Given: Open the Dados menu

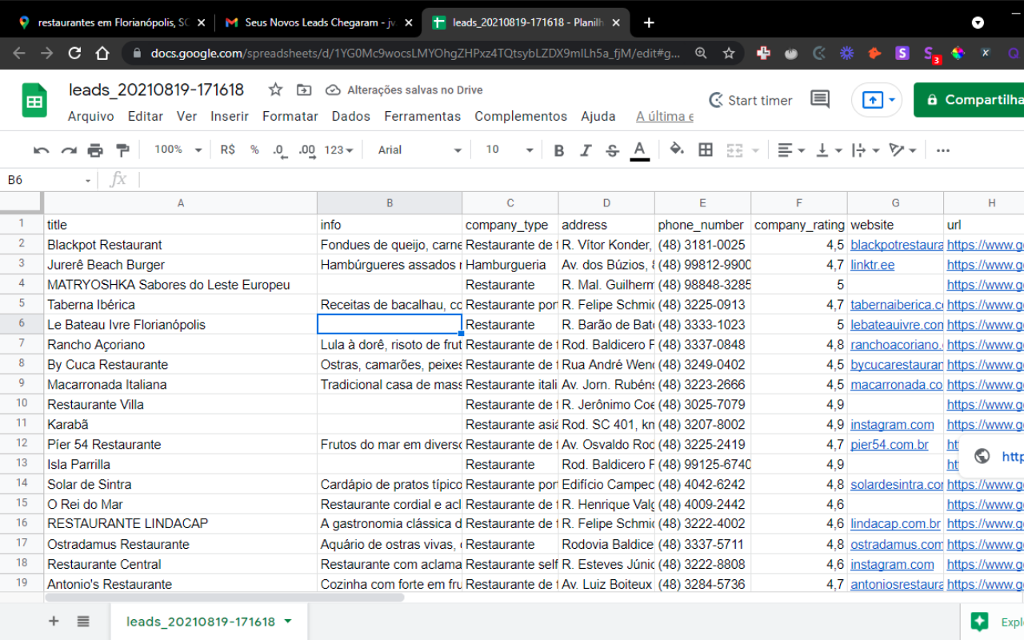Looking at the screenshot, I should point(351,116).
